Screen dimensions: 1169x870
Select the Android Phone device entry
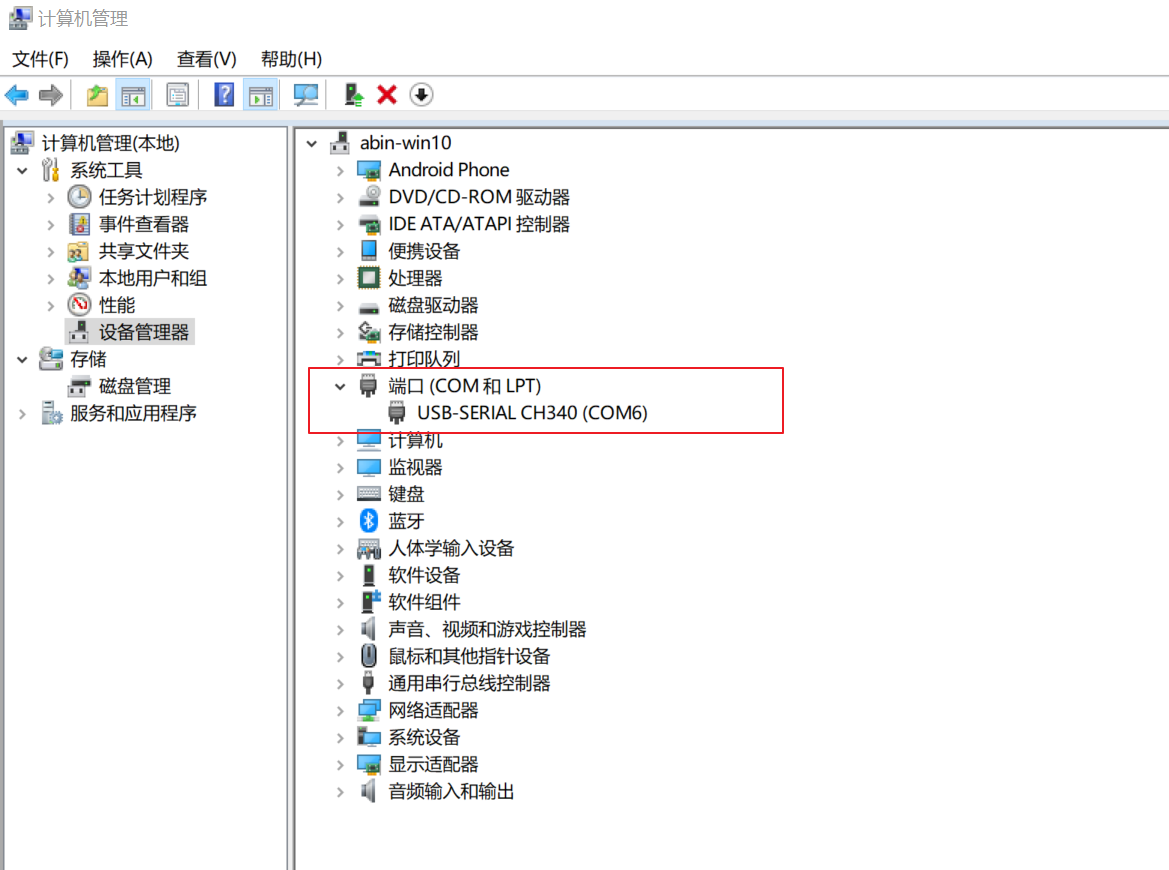click(x=449, y=169)
